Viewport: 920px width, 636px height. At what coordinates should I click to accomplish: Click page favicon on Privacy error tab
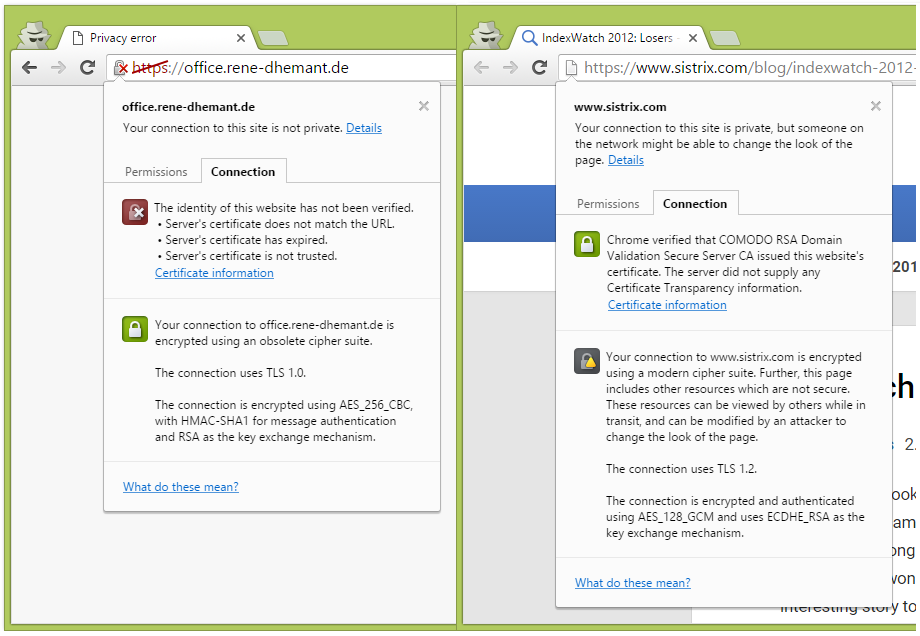[77, 38]
